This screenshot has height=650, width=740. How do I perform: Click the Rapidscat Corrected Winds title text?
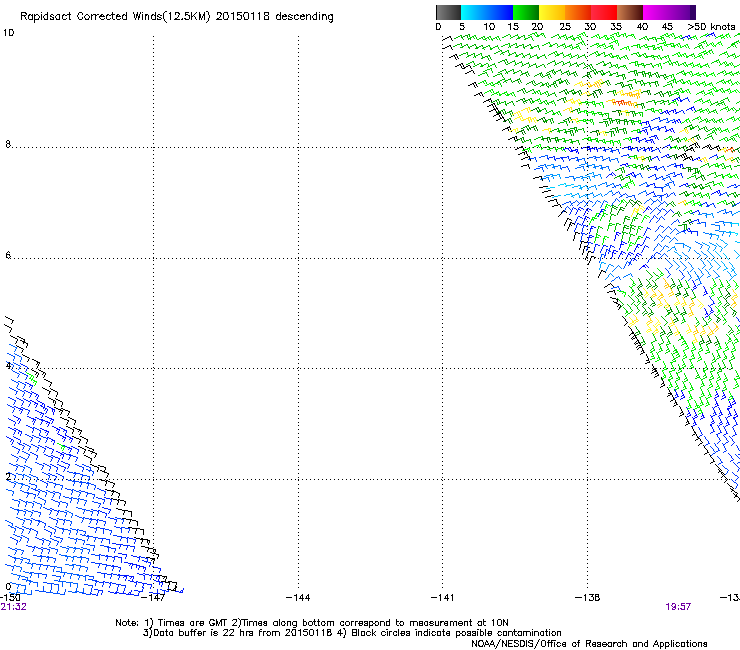pyautogui.click(x=177, y=17)
